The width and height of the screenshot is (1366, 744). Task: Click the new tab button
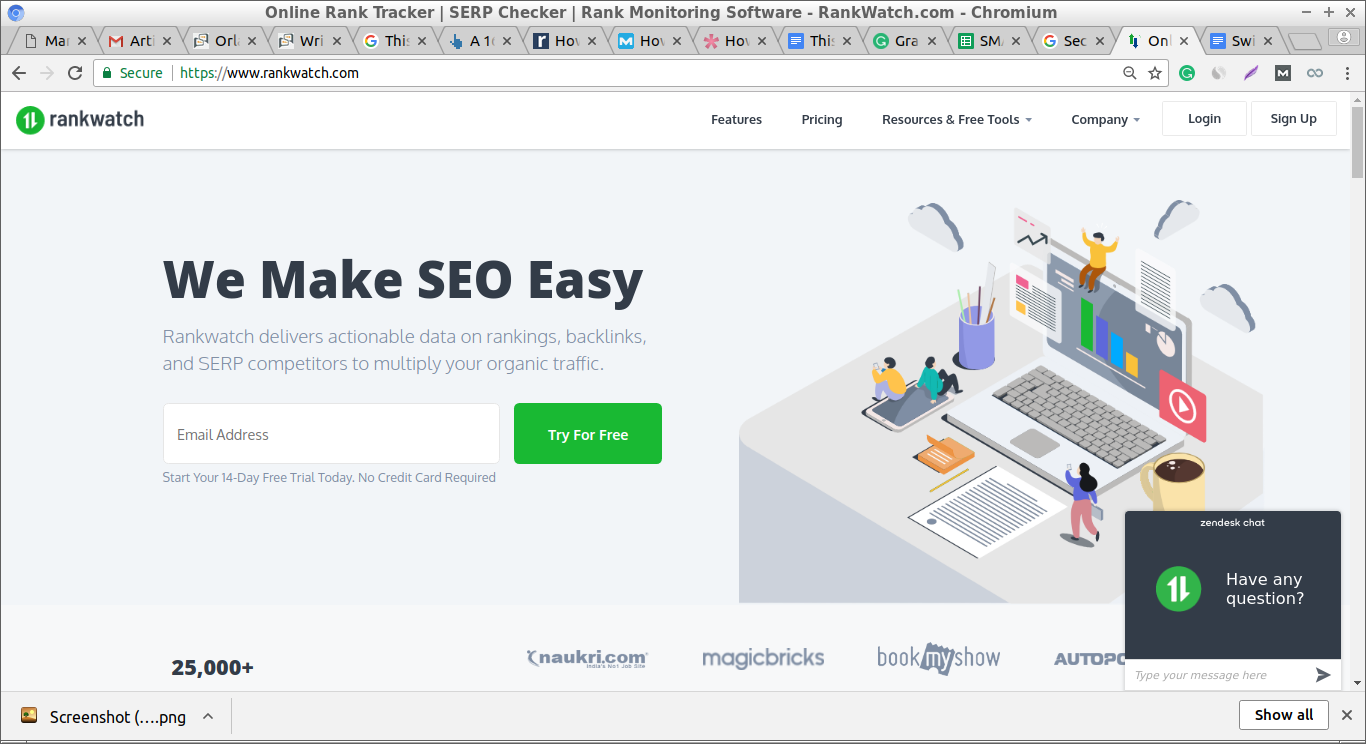click(1304, 41)
